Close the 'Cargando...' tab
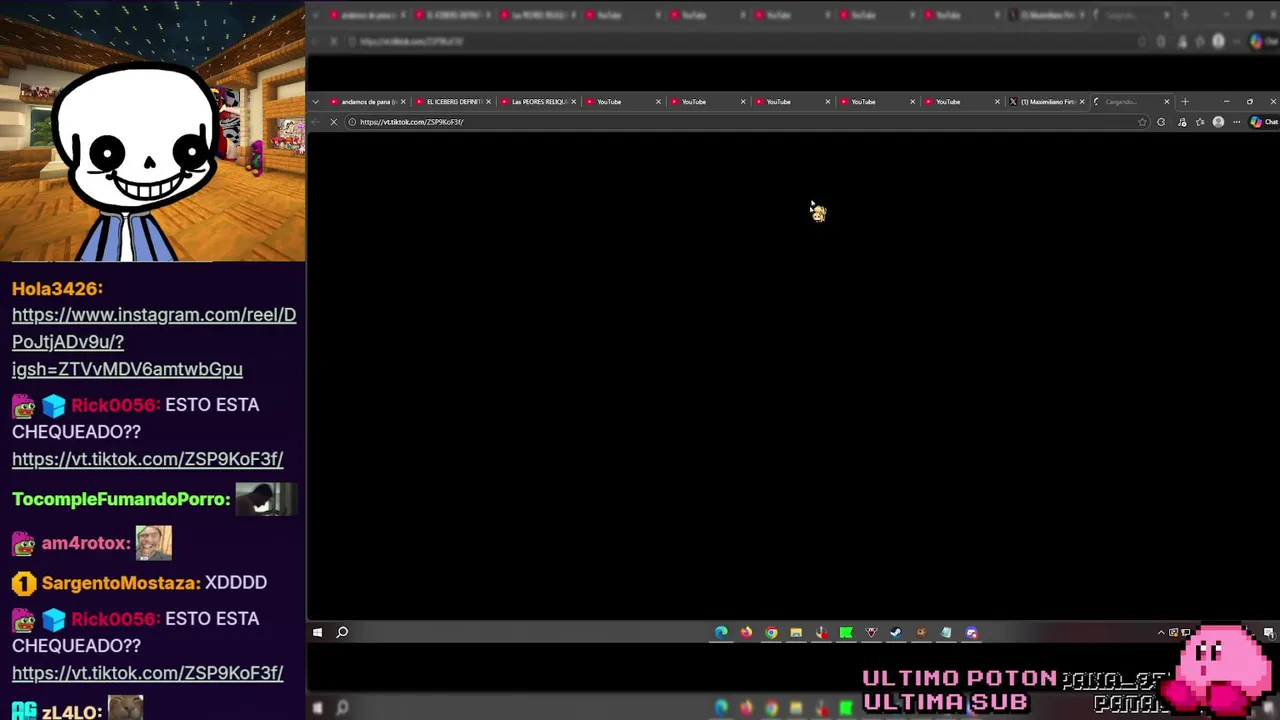This screenshot has width=1280, height=720. pyautogui.click(x=1166, y=101)
